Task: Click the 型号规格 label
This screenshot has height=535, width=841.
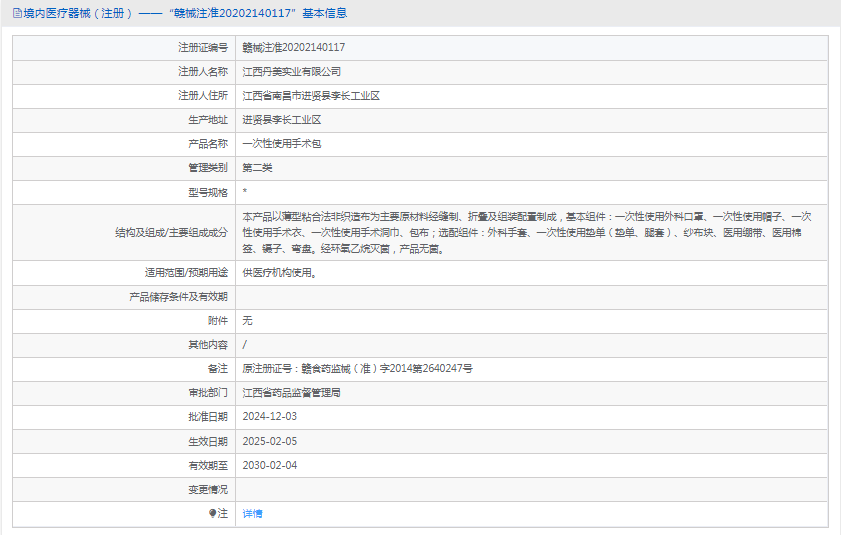Action: 208,193
